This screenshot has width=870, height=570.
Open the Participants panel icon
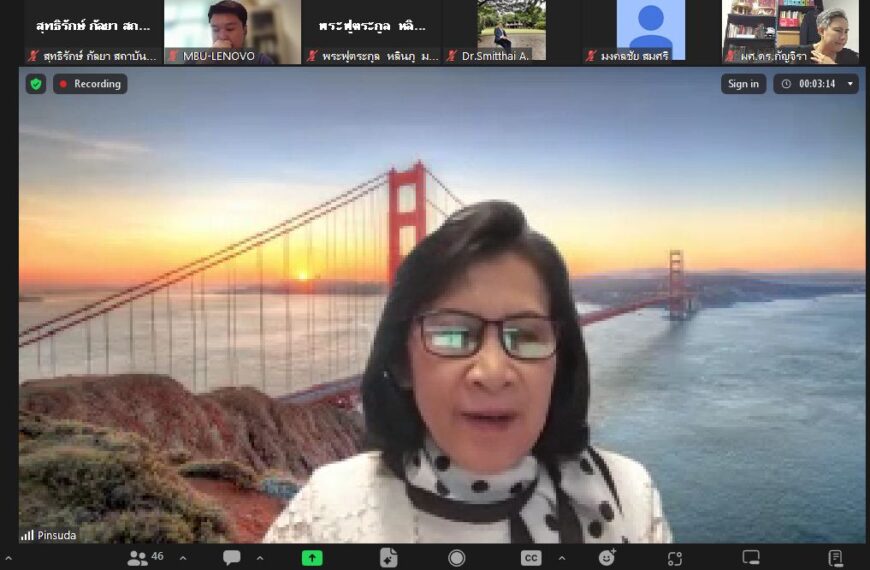[138, 558]
